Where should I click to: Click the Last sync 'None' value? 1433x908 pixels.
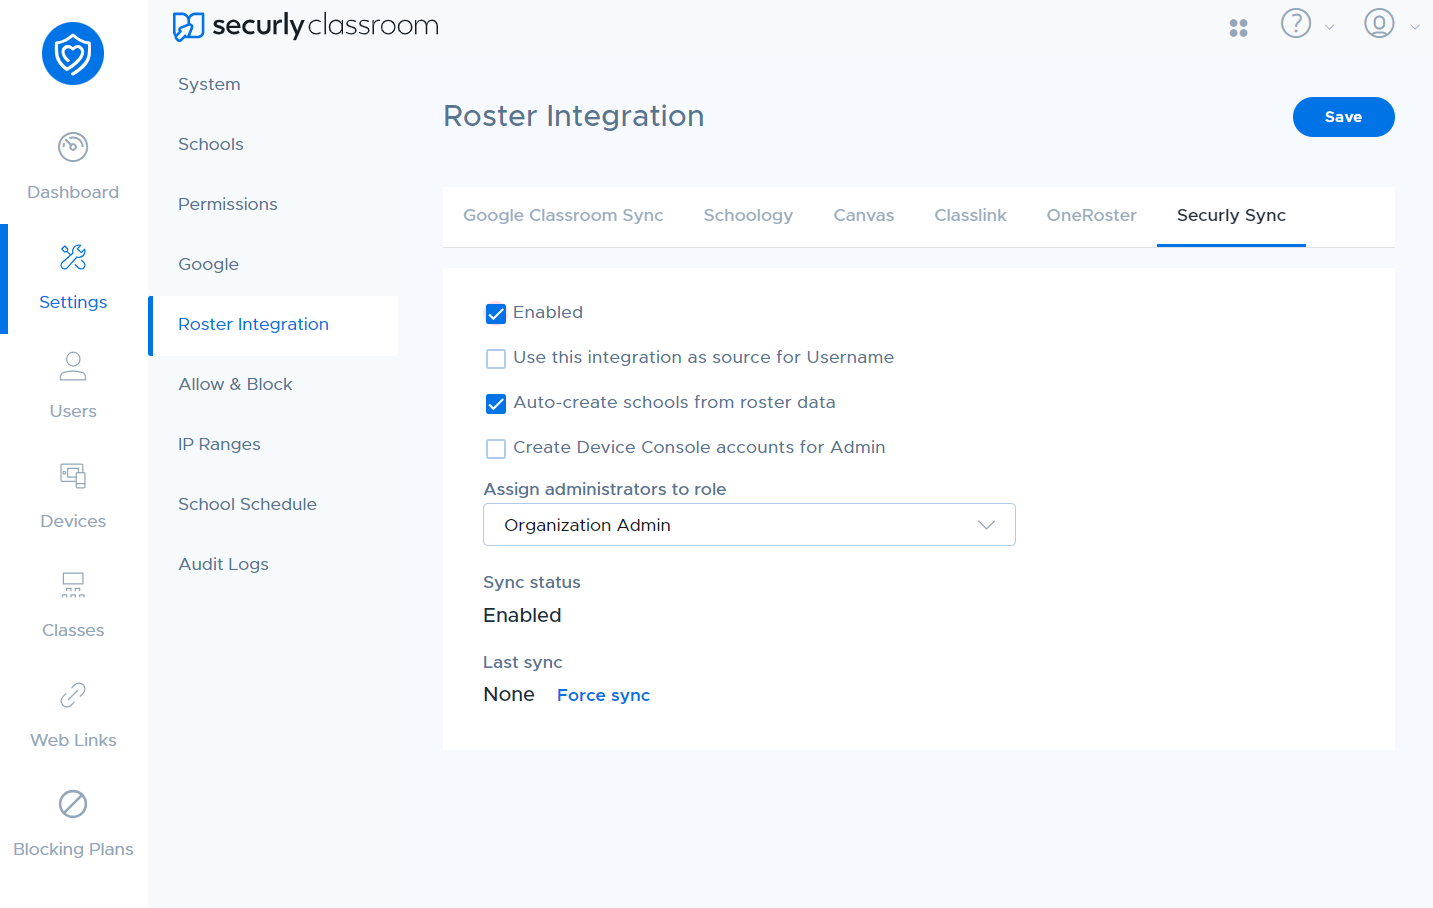pos(509,694)
